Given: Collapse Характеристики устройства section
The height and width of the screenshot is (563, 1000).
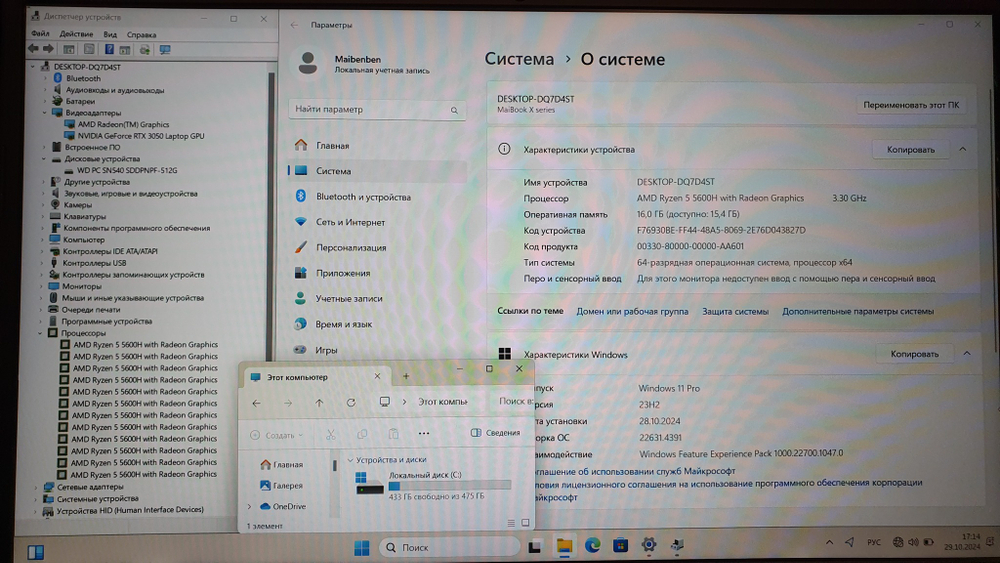Looking at the screenshot, I should 962,149.
